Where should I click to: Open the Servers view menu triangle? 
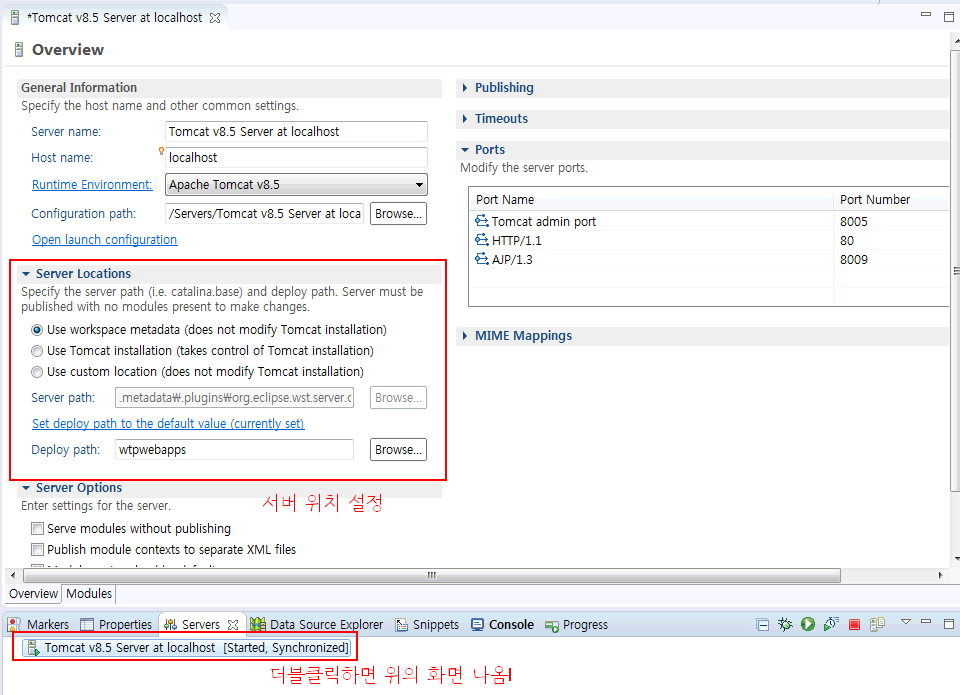906,622
